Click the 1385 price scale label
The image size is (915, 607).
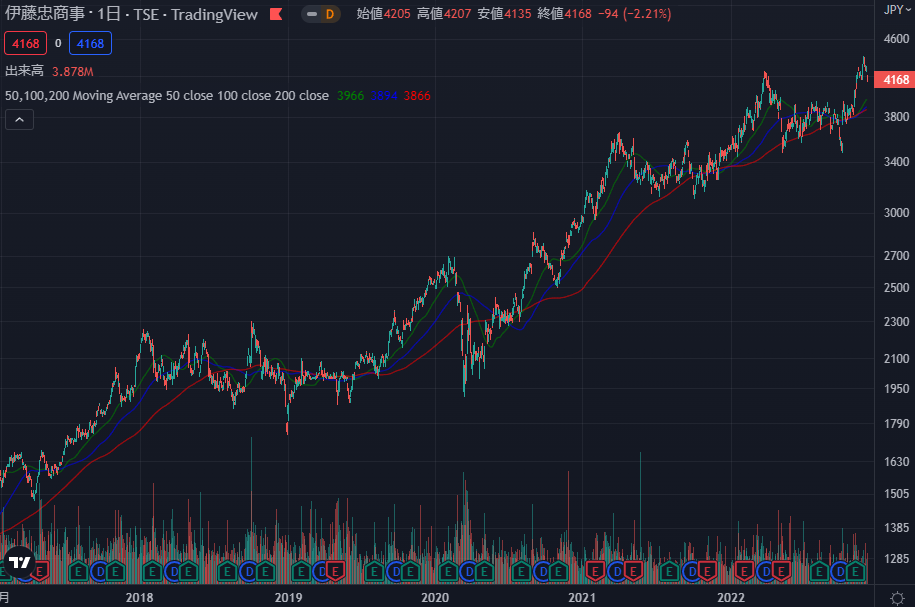896,528
